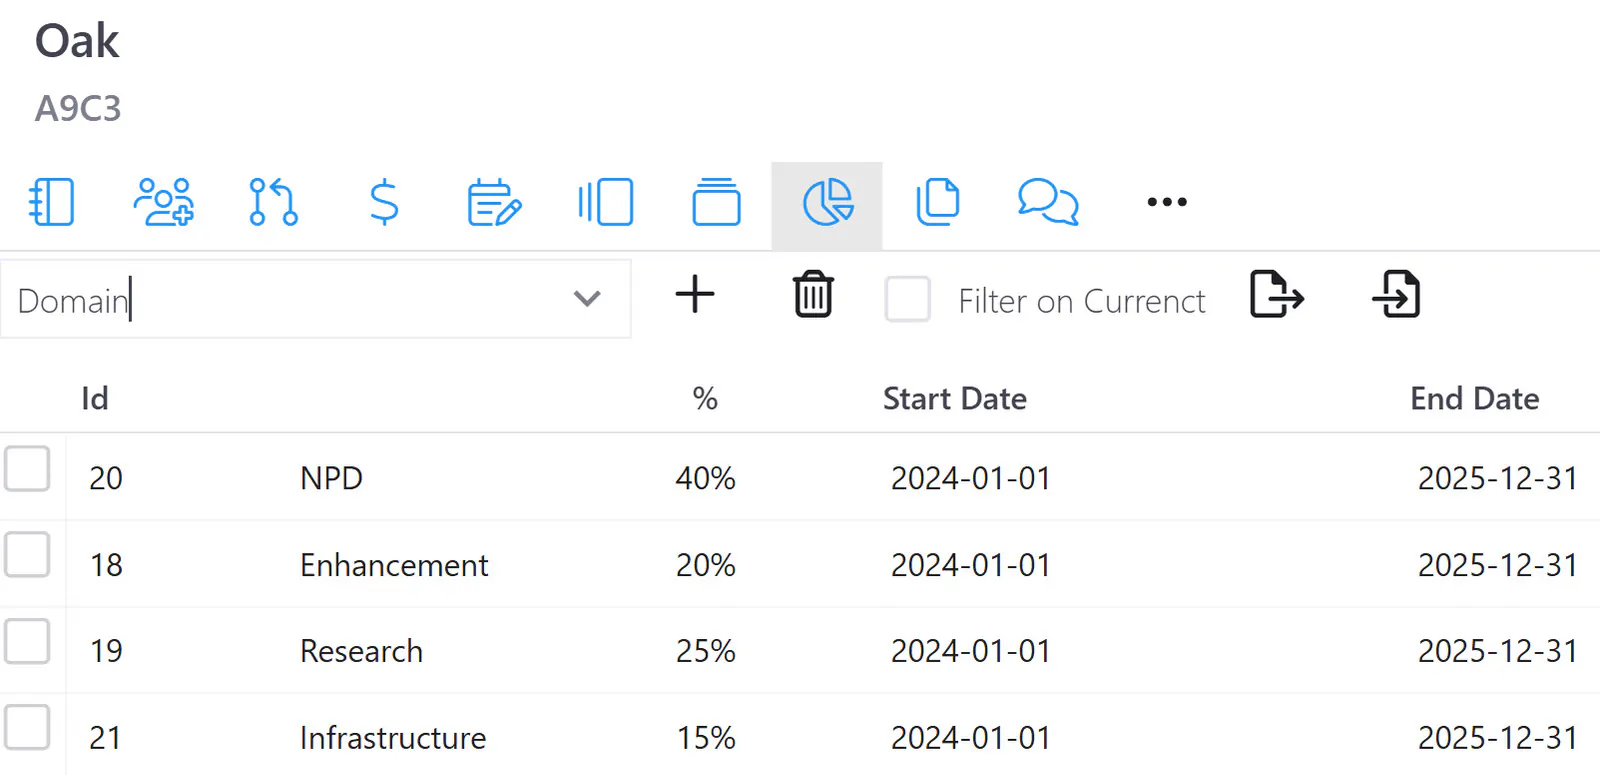This screenshot has height=775, width=1600.
Task: Open the stacked cards tab icon
Action: (x=716, y=202)
